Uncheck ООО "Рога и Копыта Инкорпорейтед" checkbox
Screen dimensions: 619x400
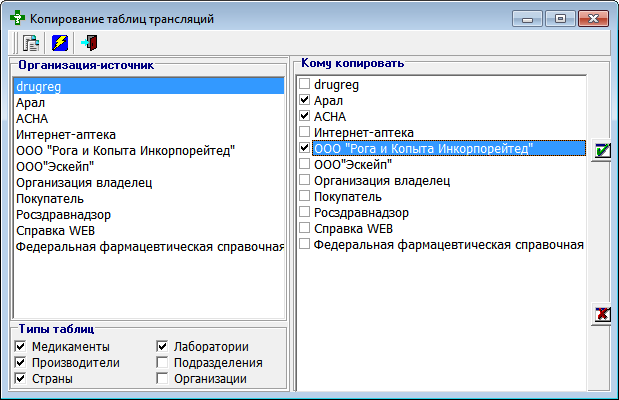coord(304,148)
